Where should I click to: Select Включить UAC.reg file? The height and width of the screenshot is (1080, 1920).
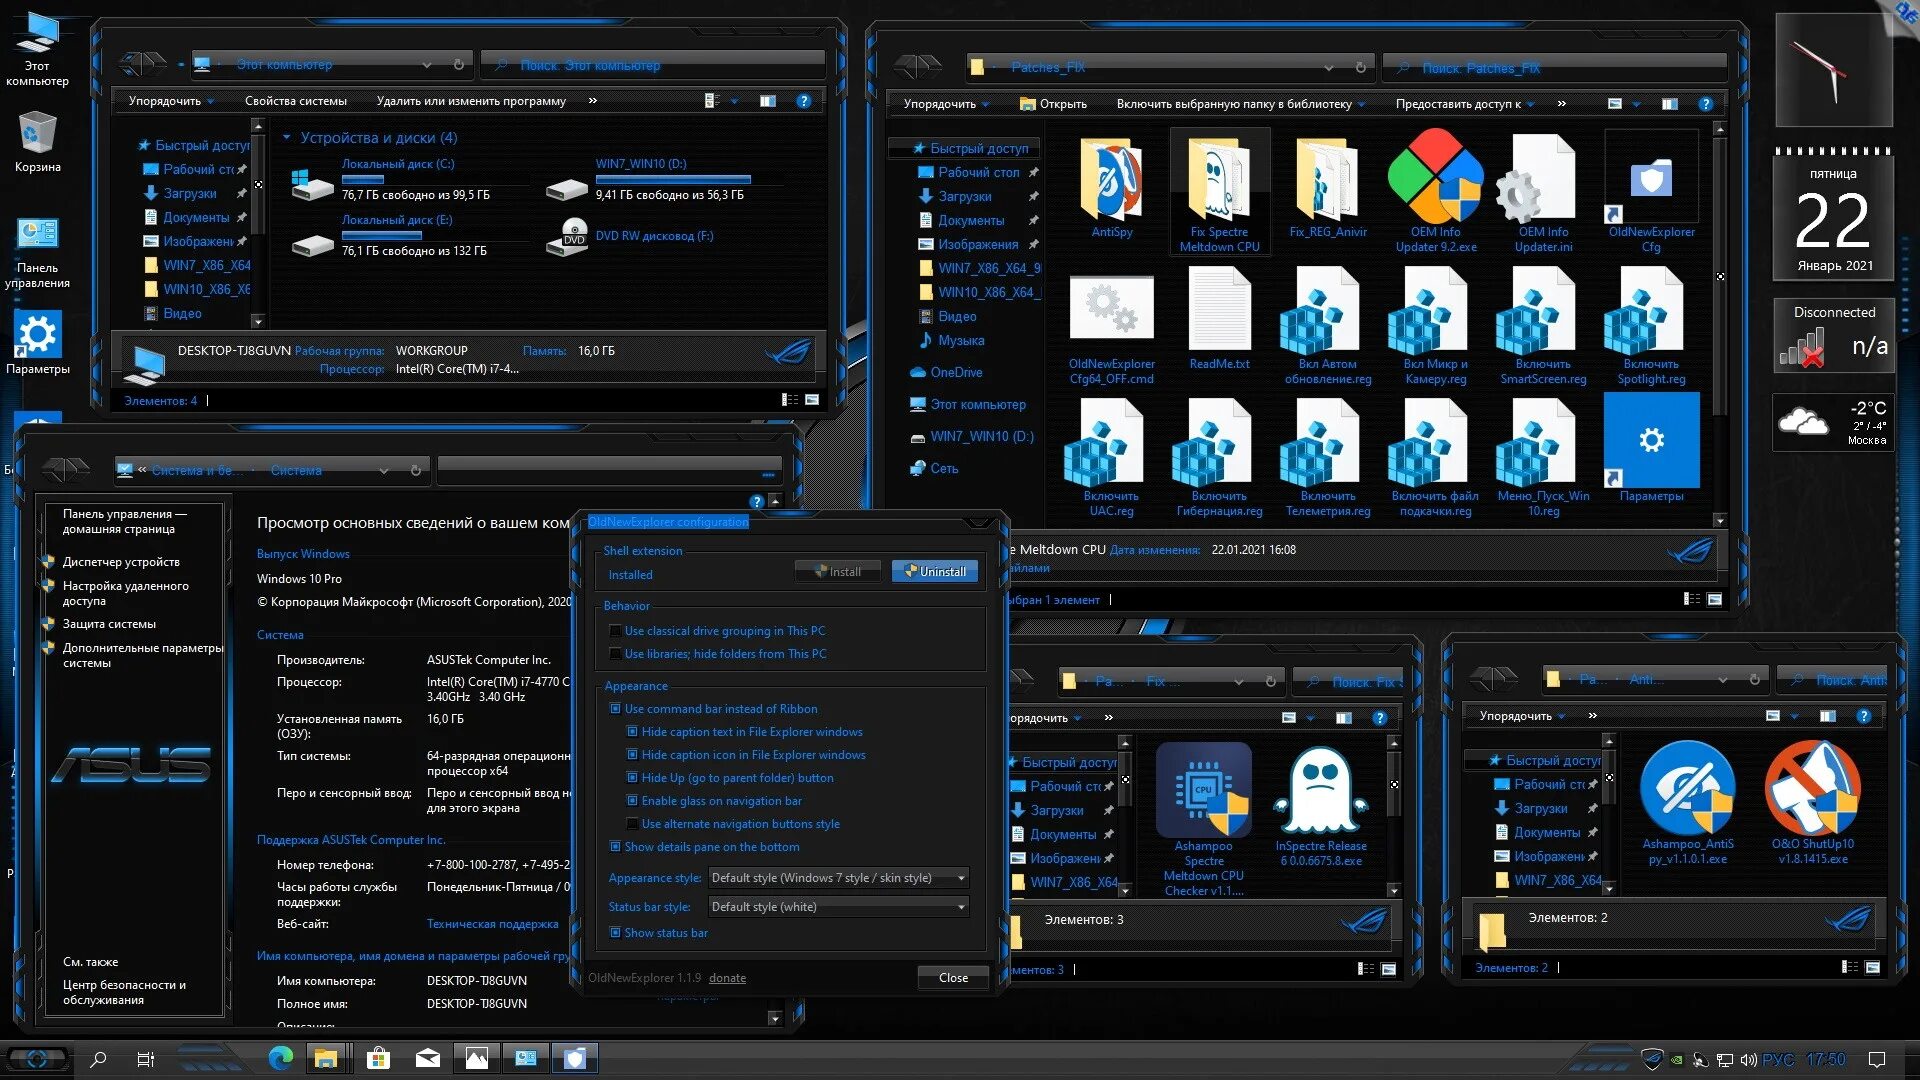(1111, 457)
